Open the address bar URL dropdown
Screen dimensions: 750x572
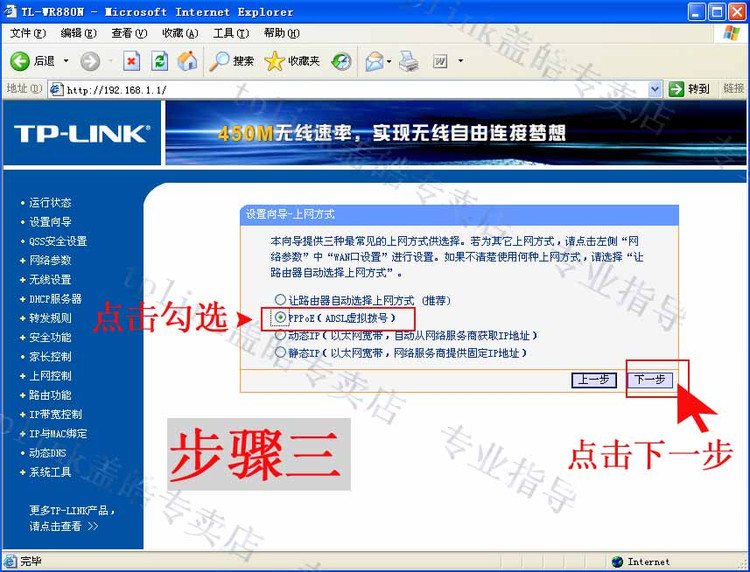pos(655,89)
